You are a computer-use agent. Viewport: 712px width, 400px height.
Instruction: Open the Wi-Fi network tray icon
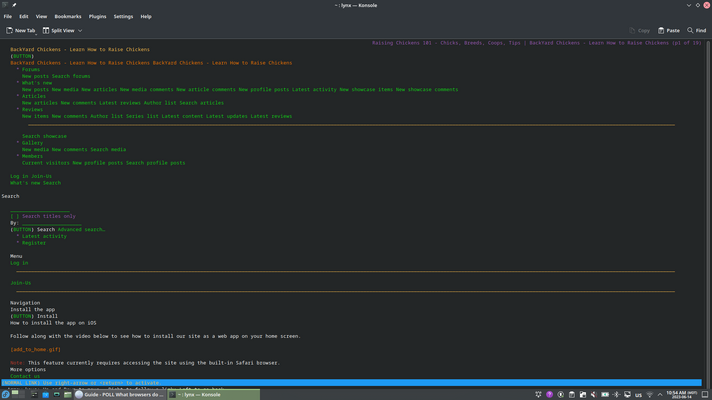click(650, 395)
